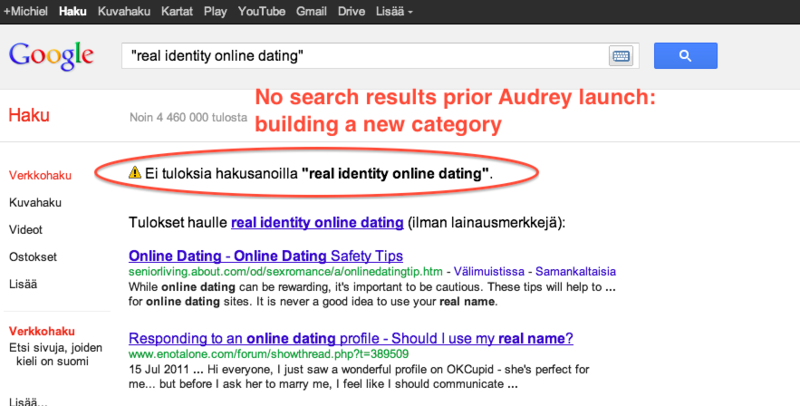Open the on-screen keyboard icon in search box

[x=621, y=56]
